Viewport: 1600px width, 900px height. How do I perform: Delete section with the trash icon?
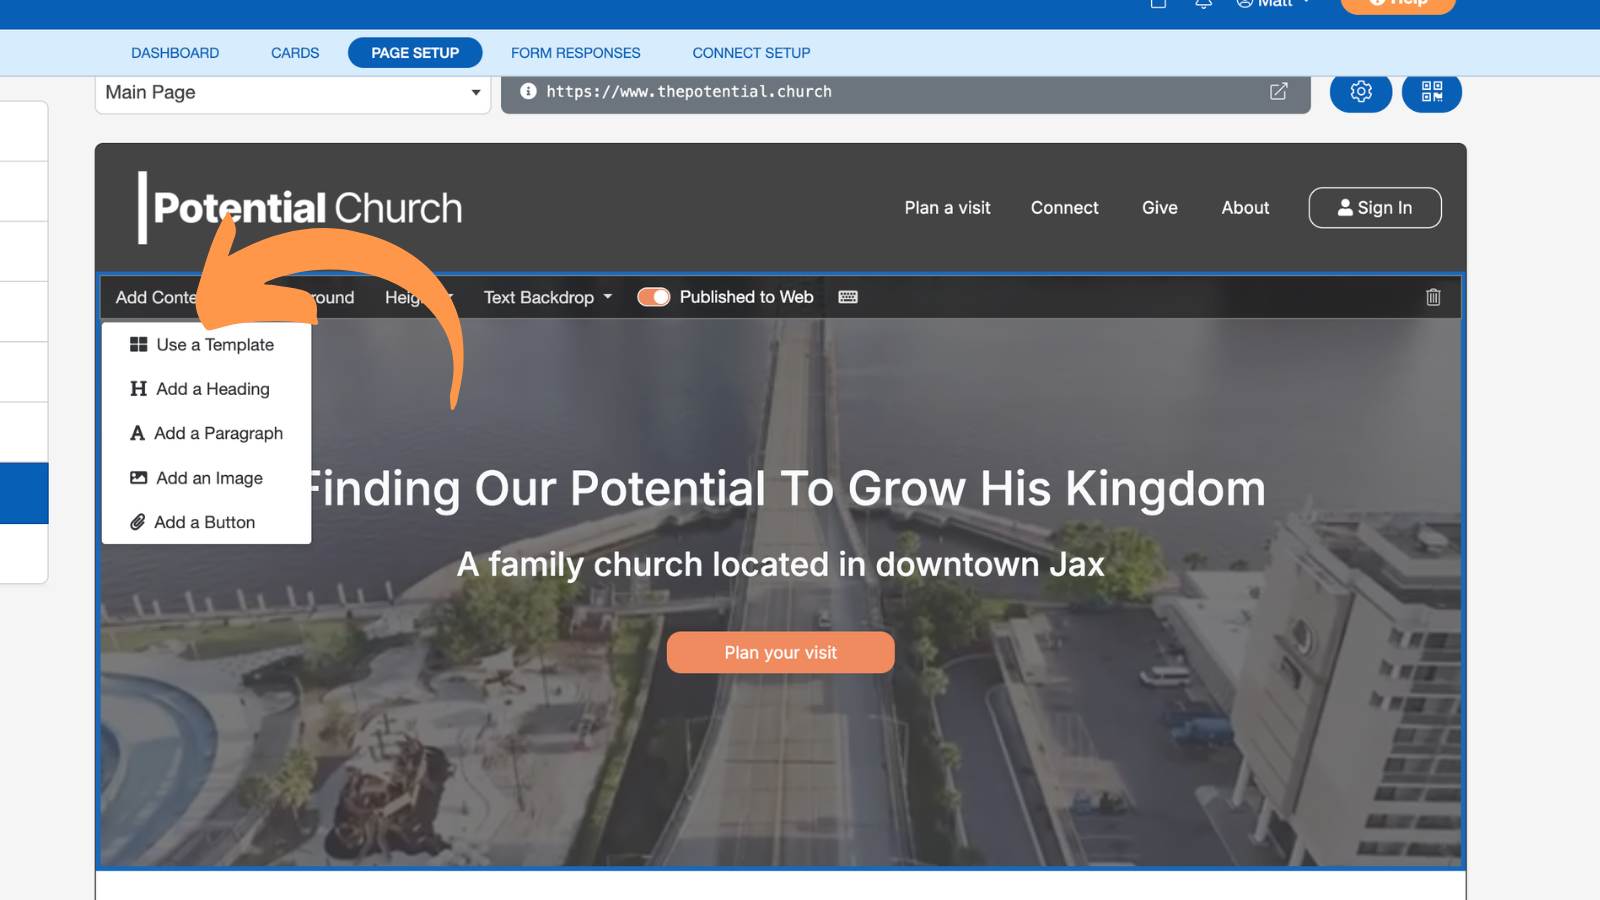click(1433, 297)
